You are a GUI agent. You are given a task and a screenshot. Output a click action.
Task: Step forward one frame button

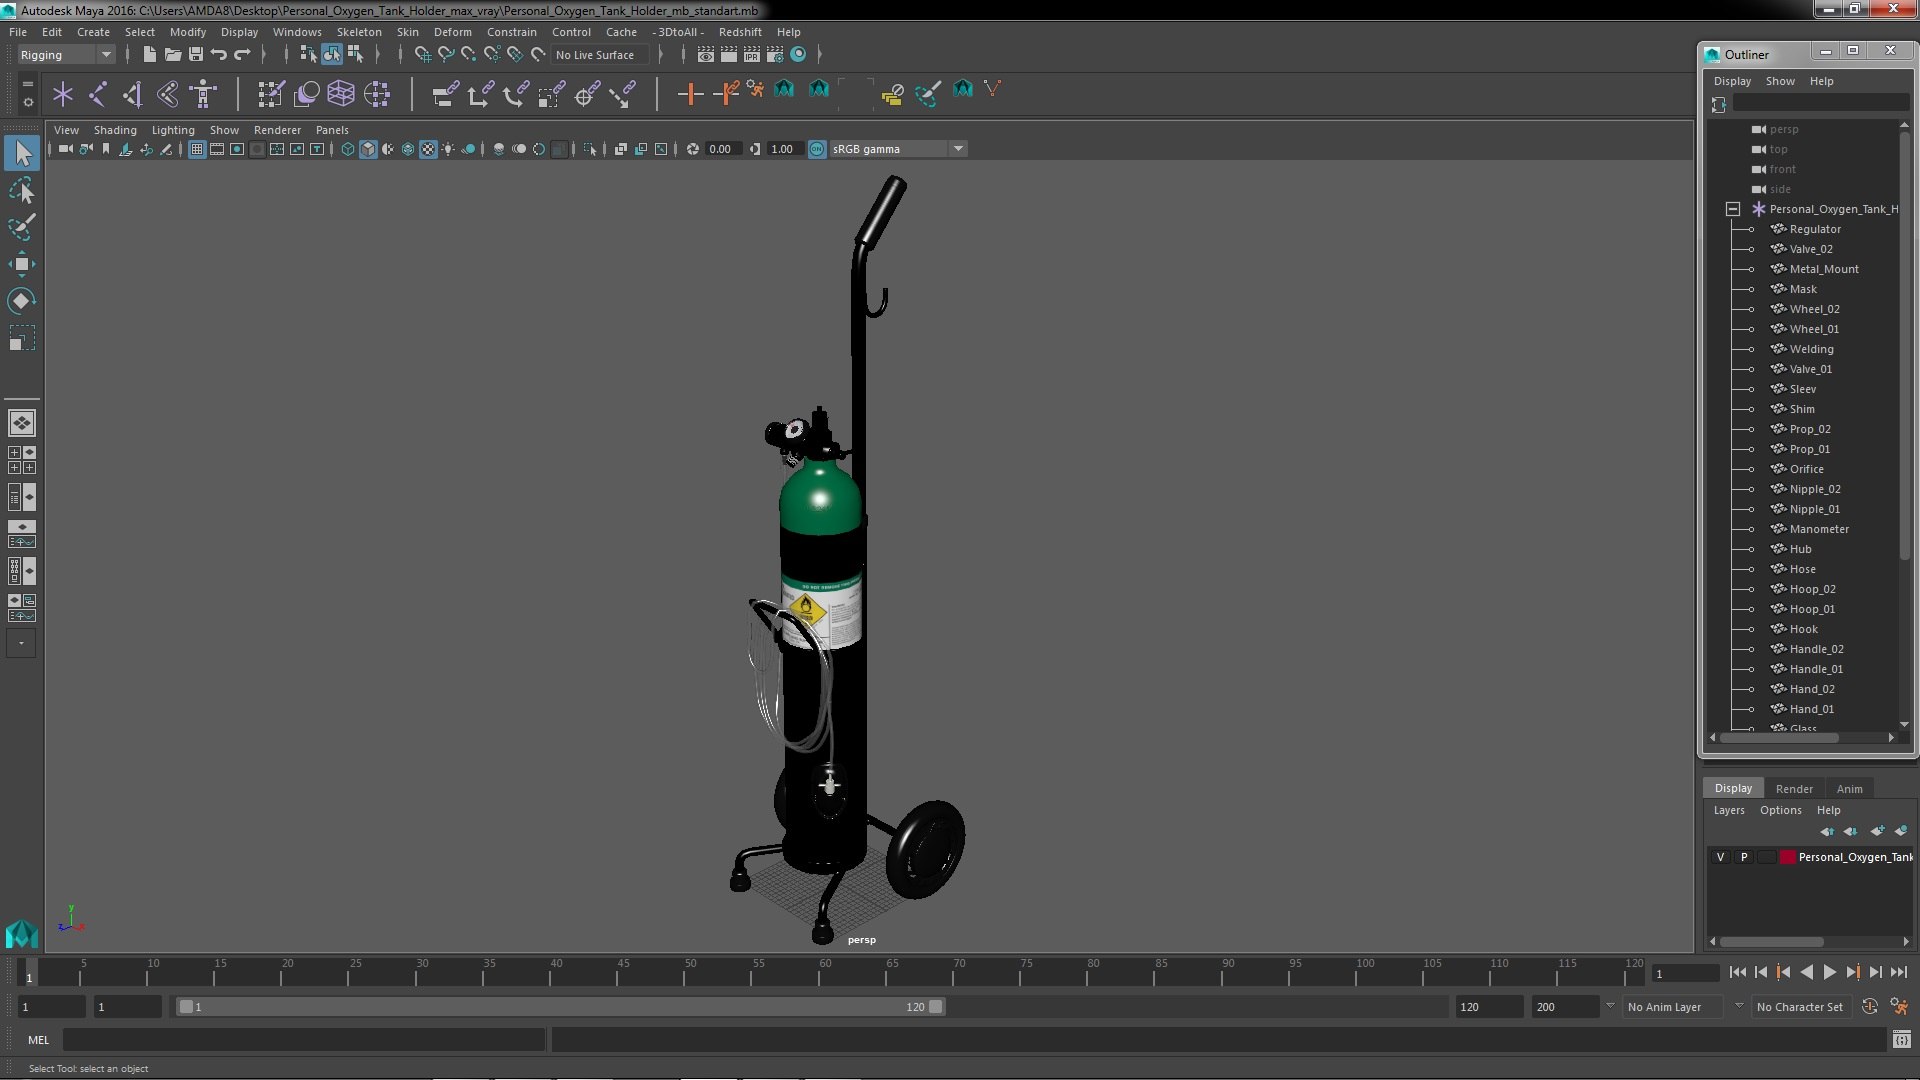point(1875,972)
